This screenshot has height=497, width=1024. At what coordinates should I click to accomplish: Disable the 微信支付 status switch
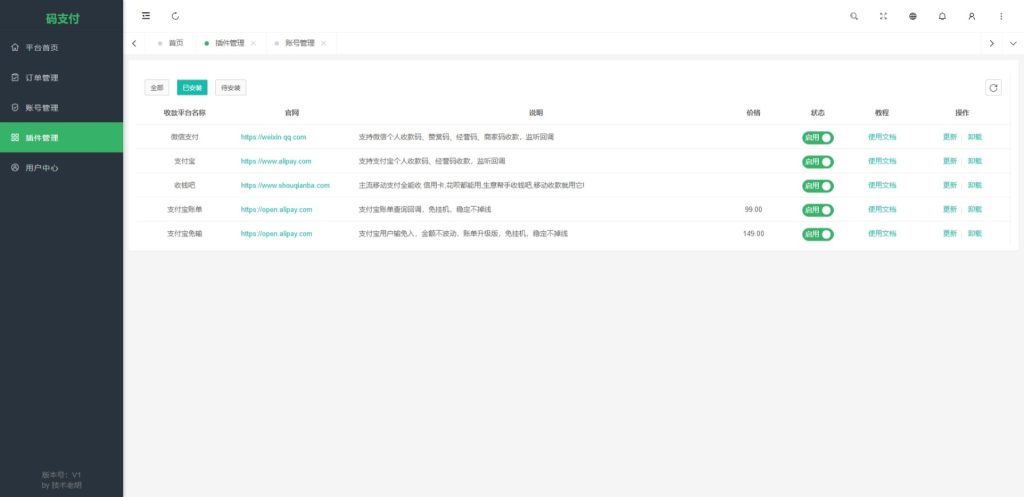817,137
